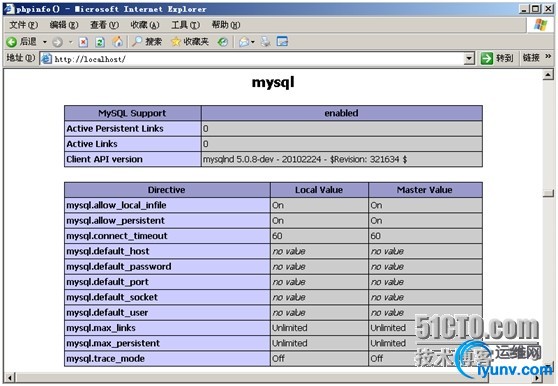This screenshot has height=386, width=558.
Task: Click mysql.default_socket directive
Action: coord(112,297)
